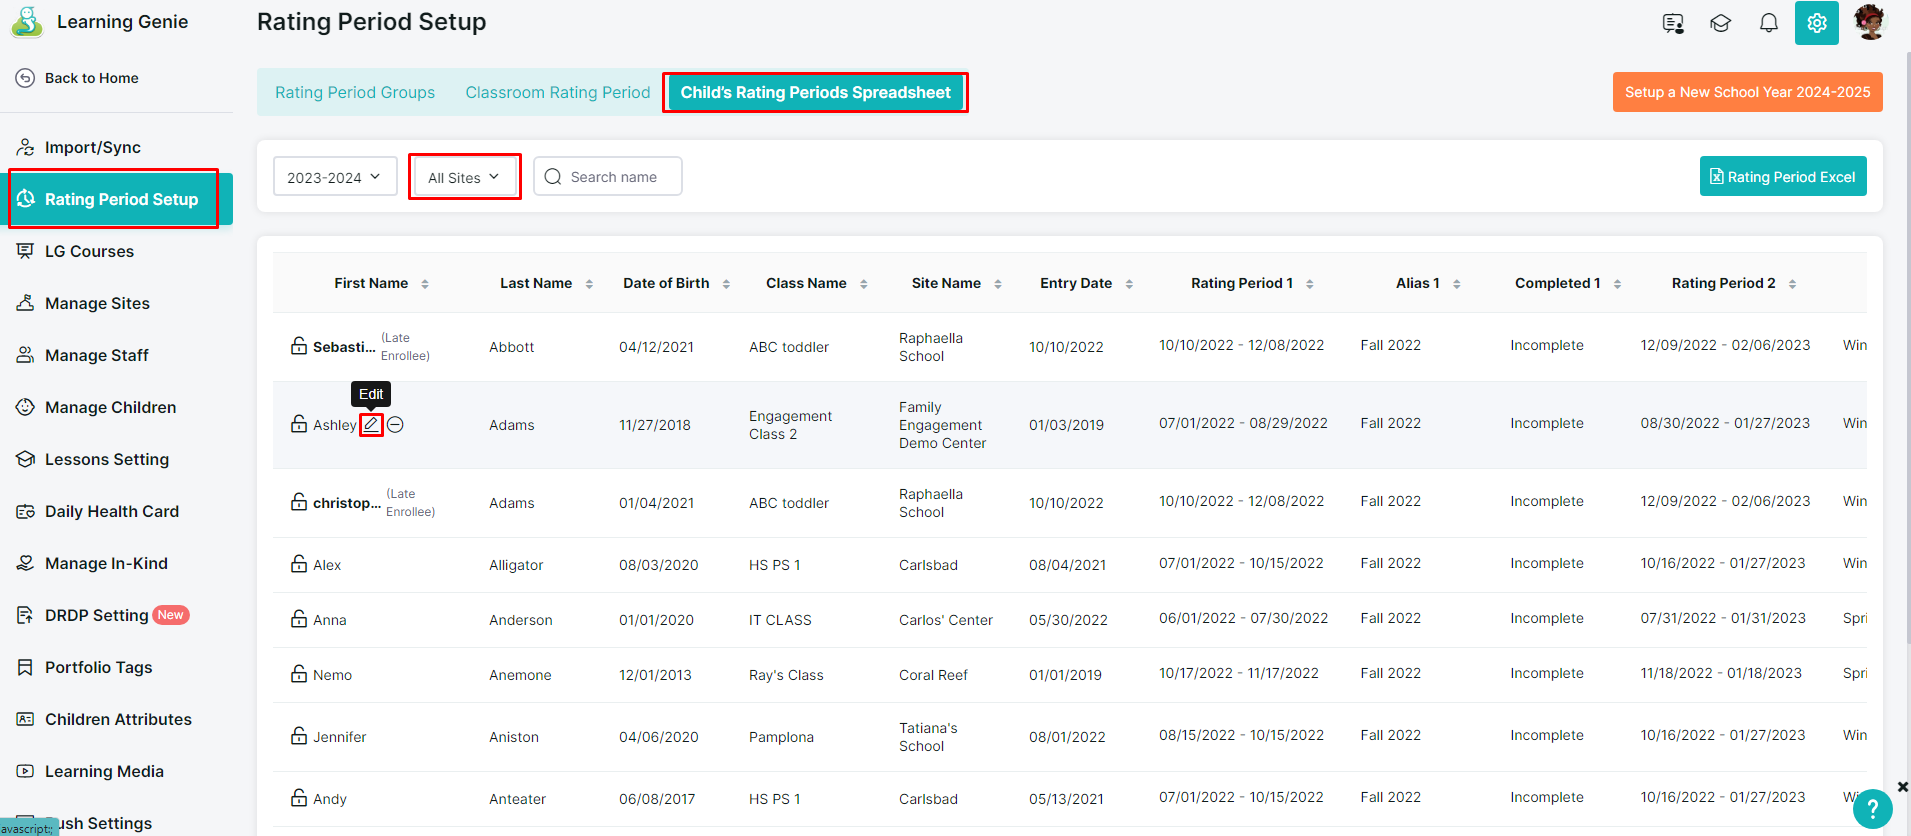Open the settings gear icon in header
Viewport: 1911px width, 836px height.
point(1817,23)
